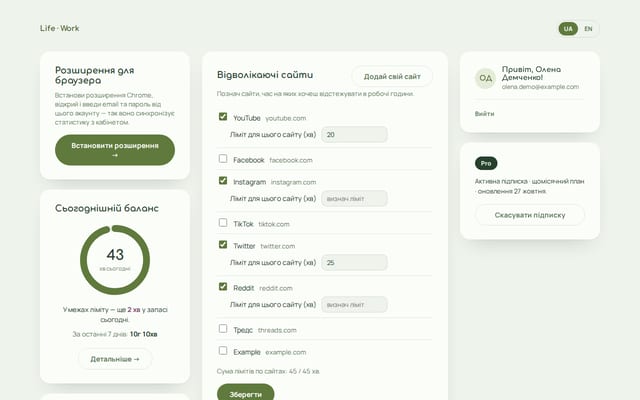Select the olena.demo@example.com email text
Screen dimensions: 640x400
[x=540, y=87]
